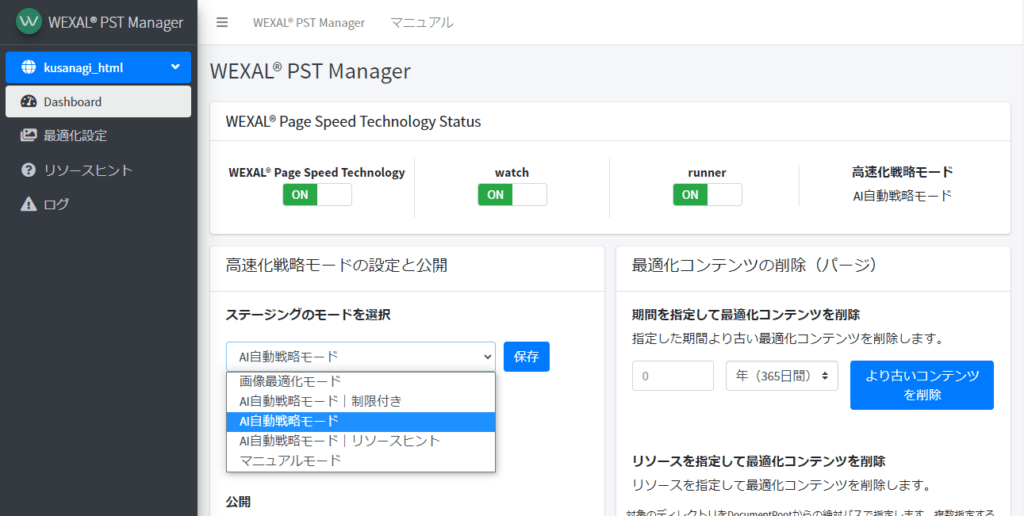Image resolution: width=1024 pixels, height=516 pixels.
Task: Click the 公開 section label
Action: point(238,502)
